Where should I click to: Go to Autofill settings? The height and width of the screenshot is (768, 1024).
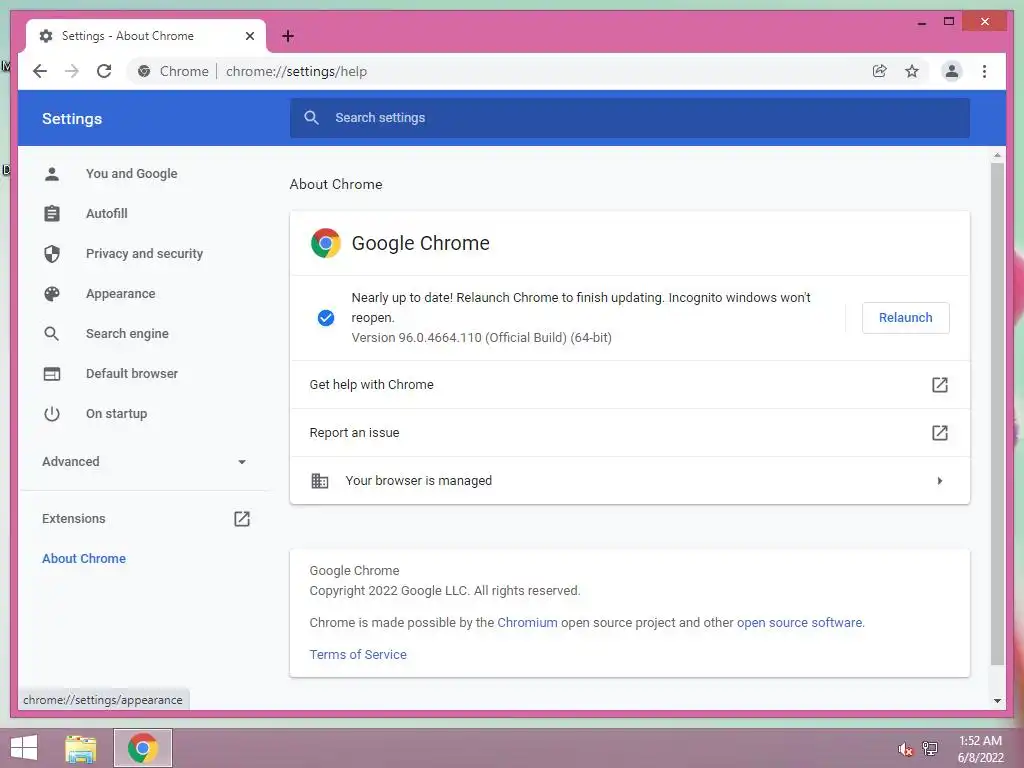(106, 214)
